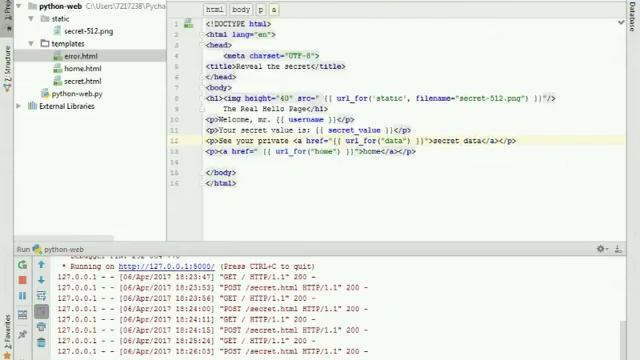This screenshot has height=360, width=640.
Task: Click 'secret data' link text on line 12
Action: tap(457, 141)
